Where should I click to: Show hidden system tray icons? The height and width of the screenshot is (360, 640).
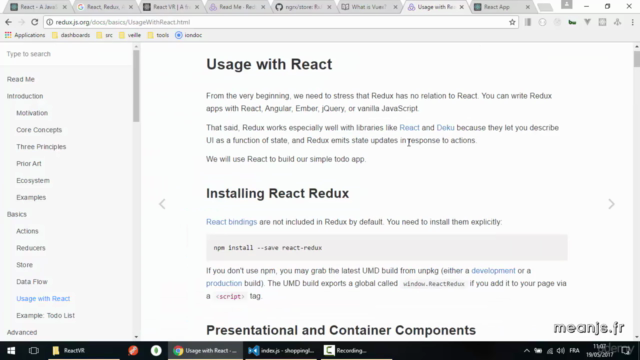(527, 351)
